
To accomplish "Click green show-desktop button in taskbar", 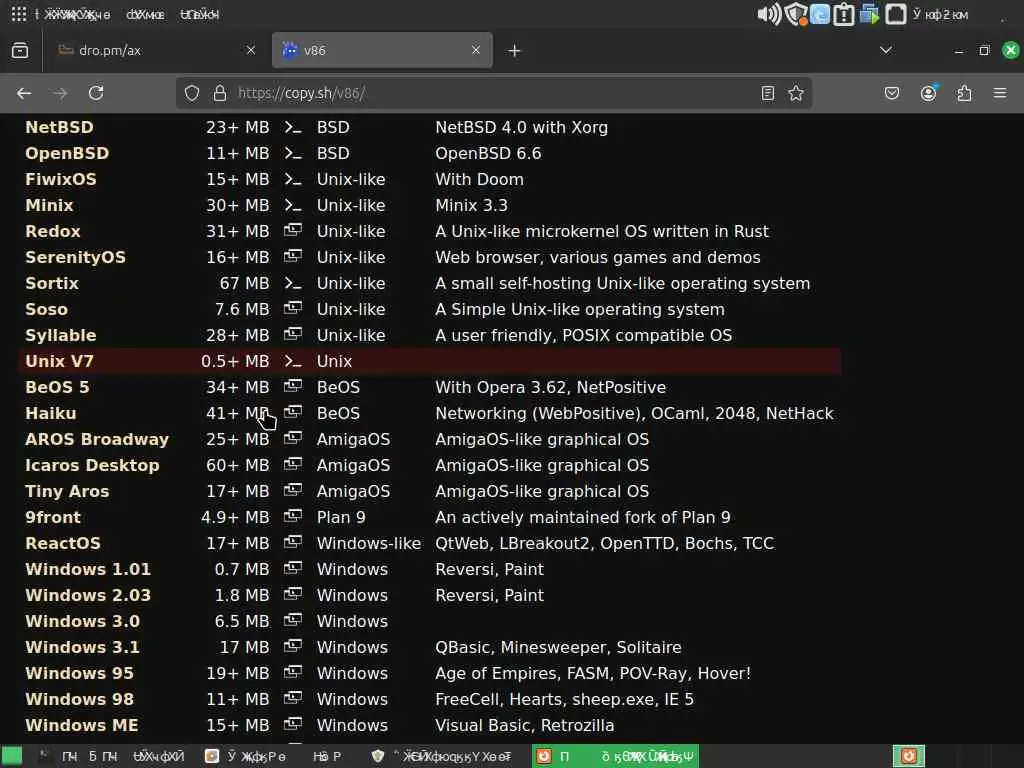I will coord(12,756).
